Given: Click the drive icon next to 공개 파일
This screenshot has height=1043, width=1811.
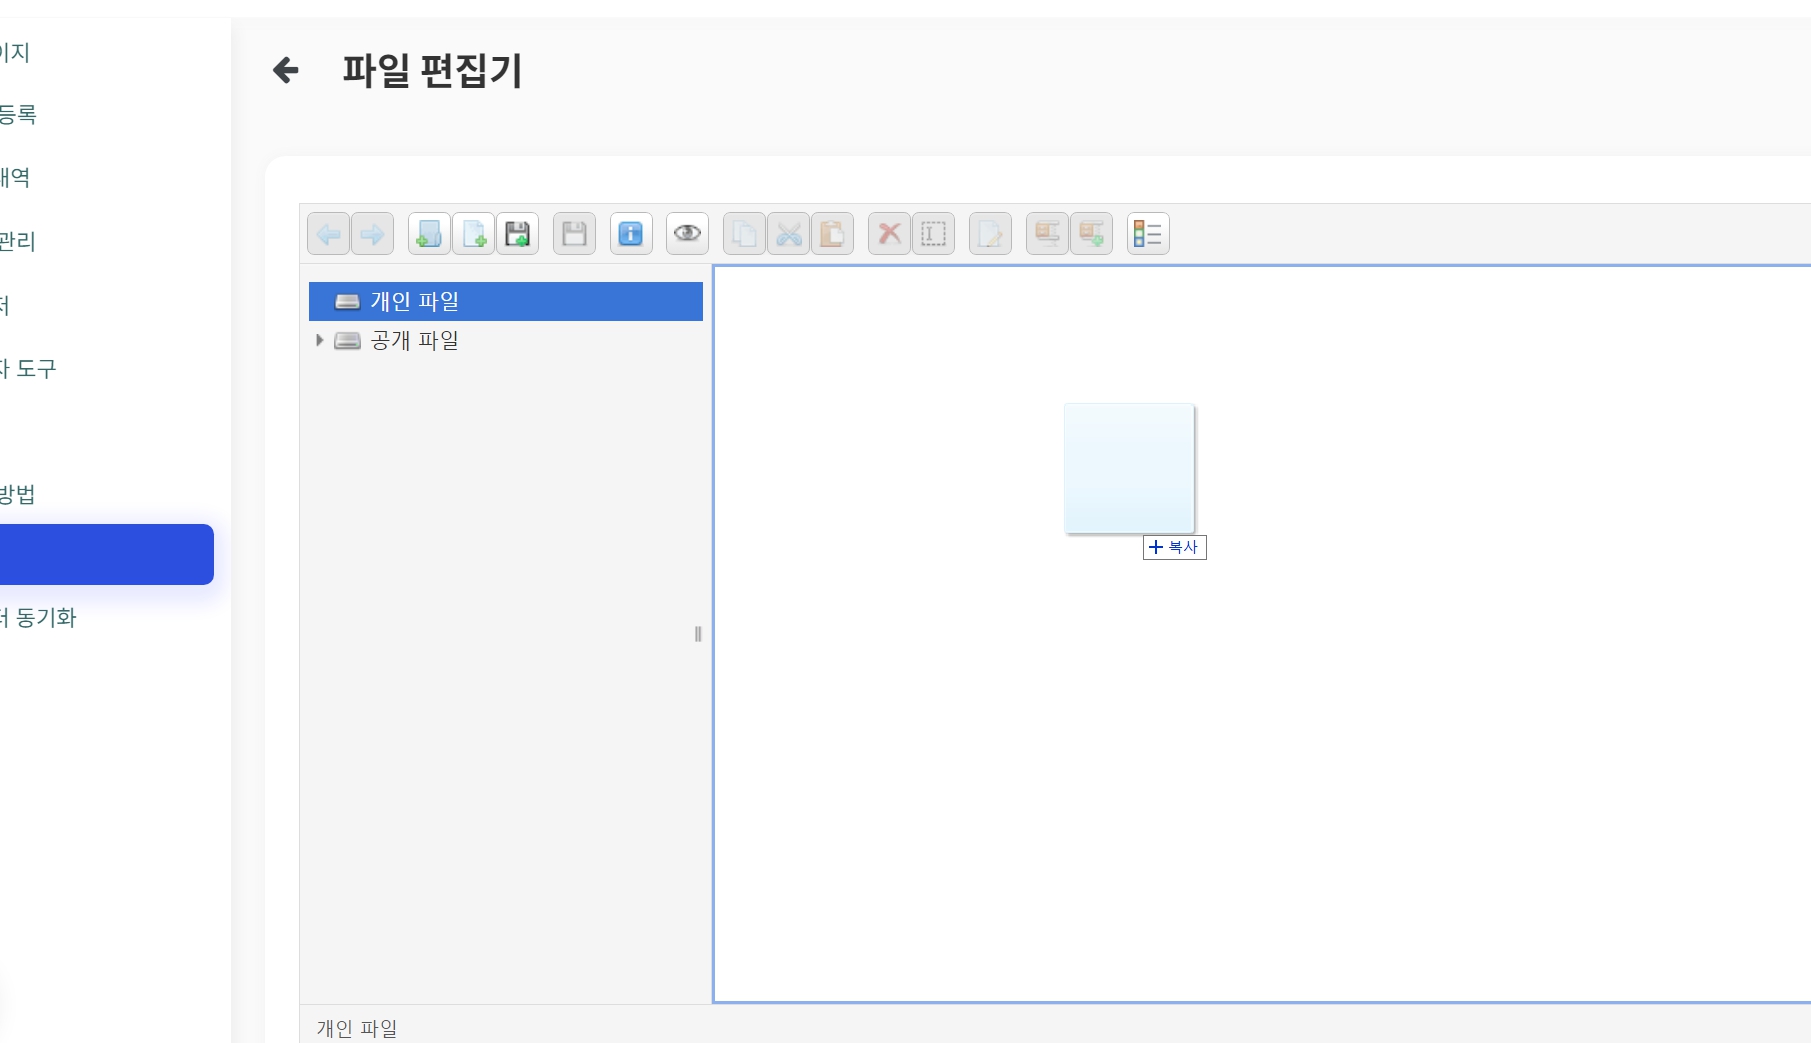Looking at the screenshot, I should [x=347, y=340].
